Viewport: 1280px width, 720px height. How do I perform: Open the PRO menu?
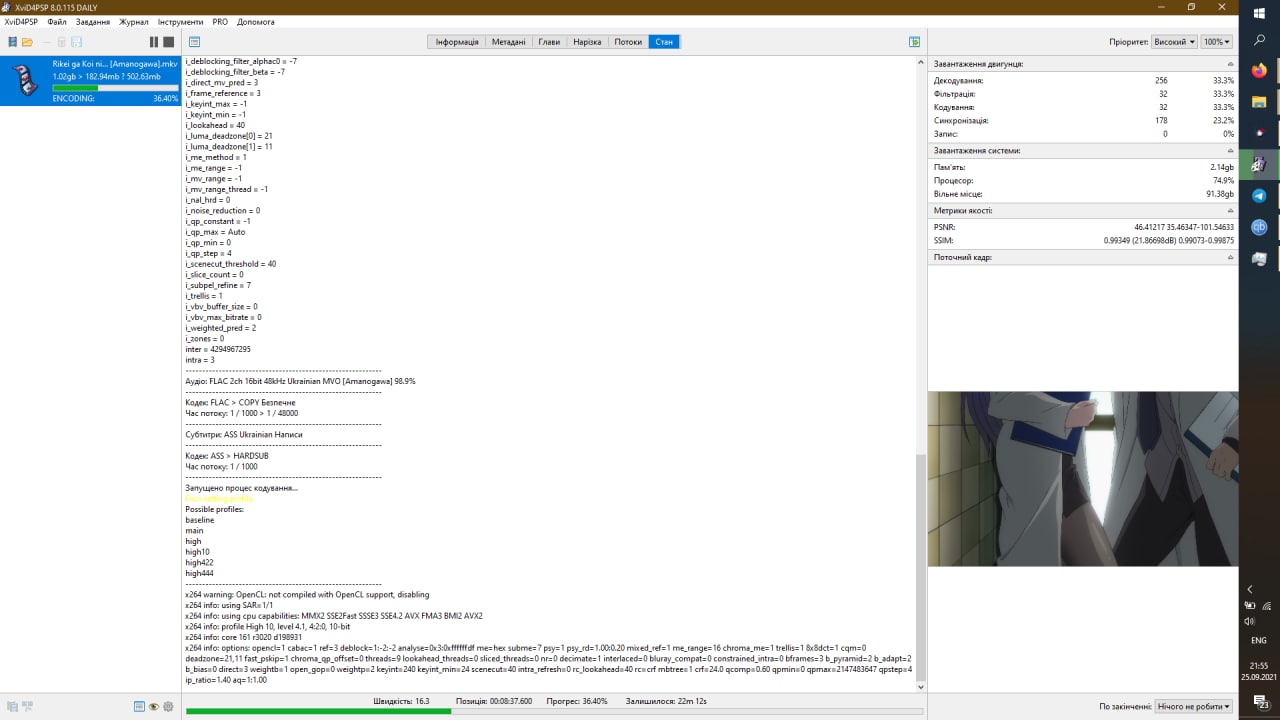coord(220,21)
